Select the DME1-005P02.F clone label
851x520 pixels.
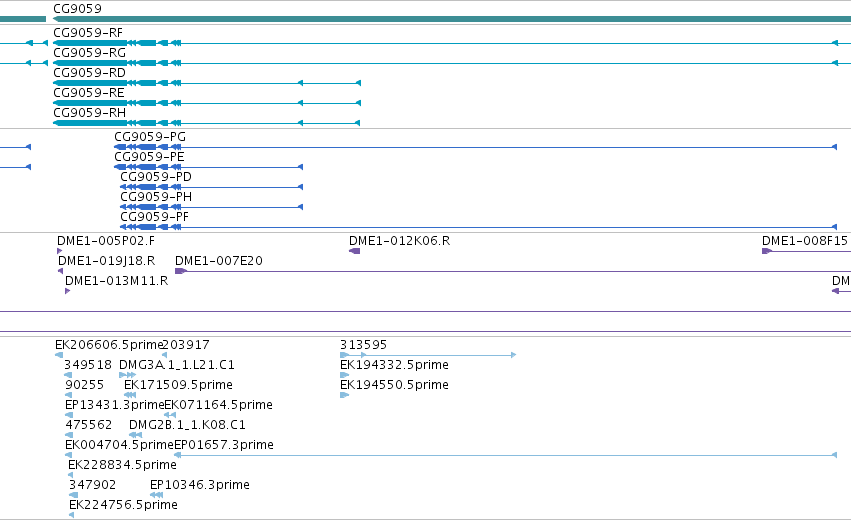click(x=106, y=241)
